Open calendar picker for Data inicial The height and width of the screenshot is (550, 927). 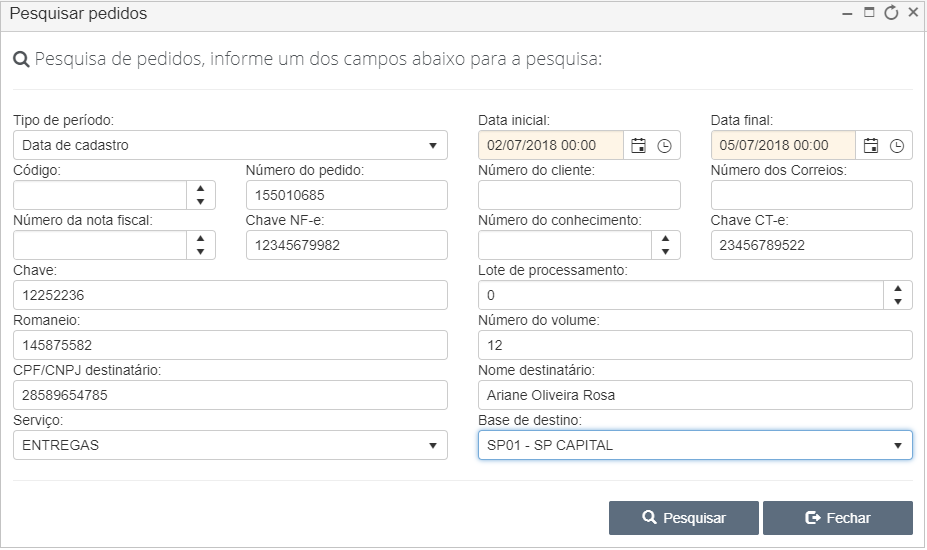[638, 145]
